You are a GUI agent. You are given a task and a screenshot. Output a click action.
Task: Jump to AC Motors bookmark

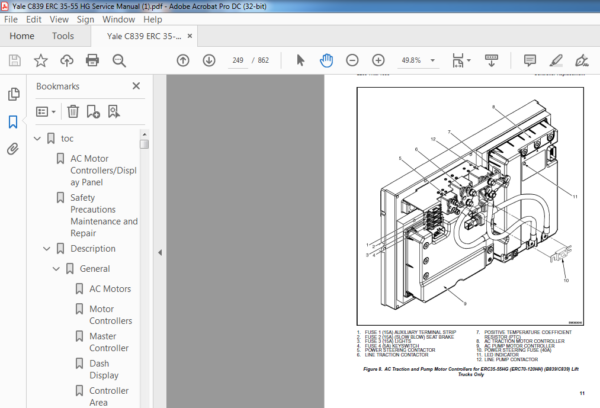110,289
